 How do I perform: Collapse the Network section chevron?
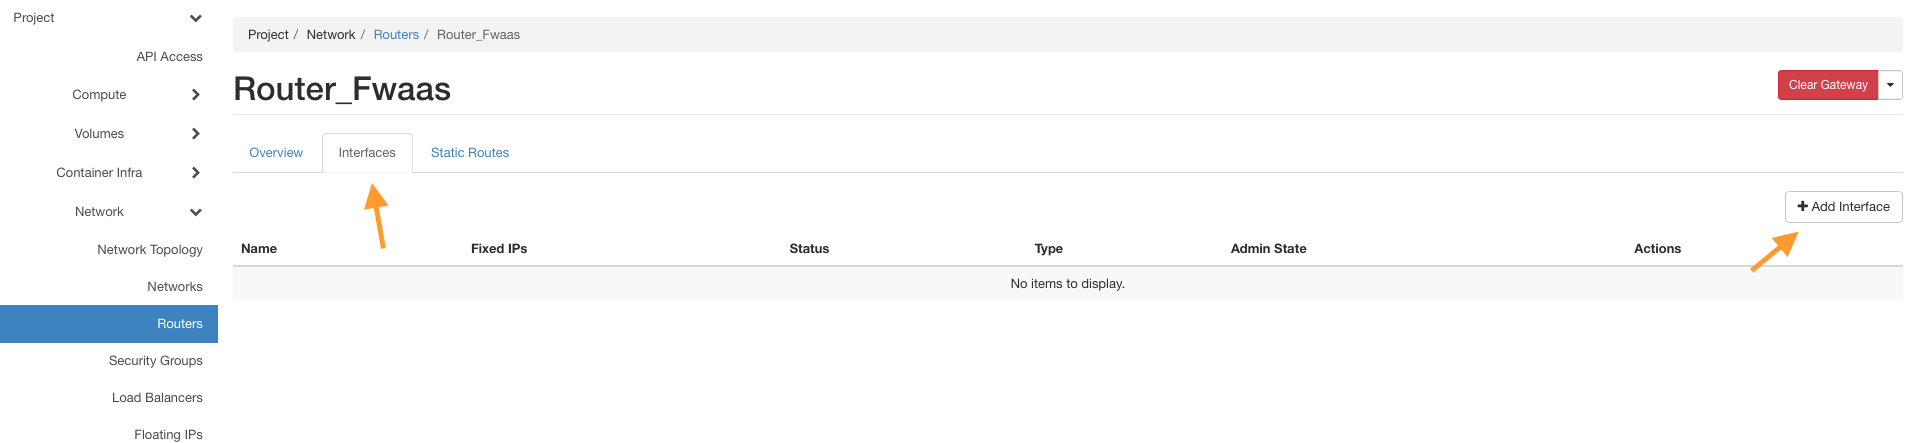click(x=196, y=212)
